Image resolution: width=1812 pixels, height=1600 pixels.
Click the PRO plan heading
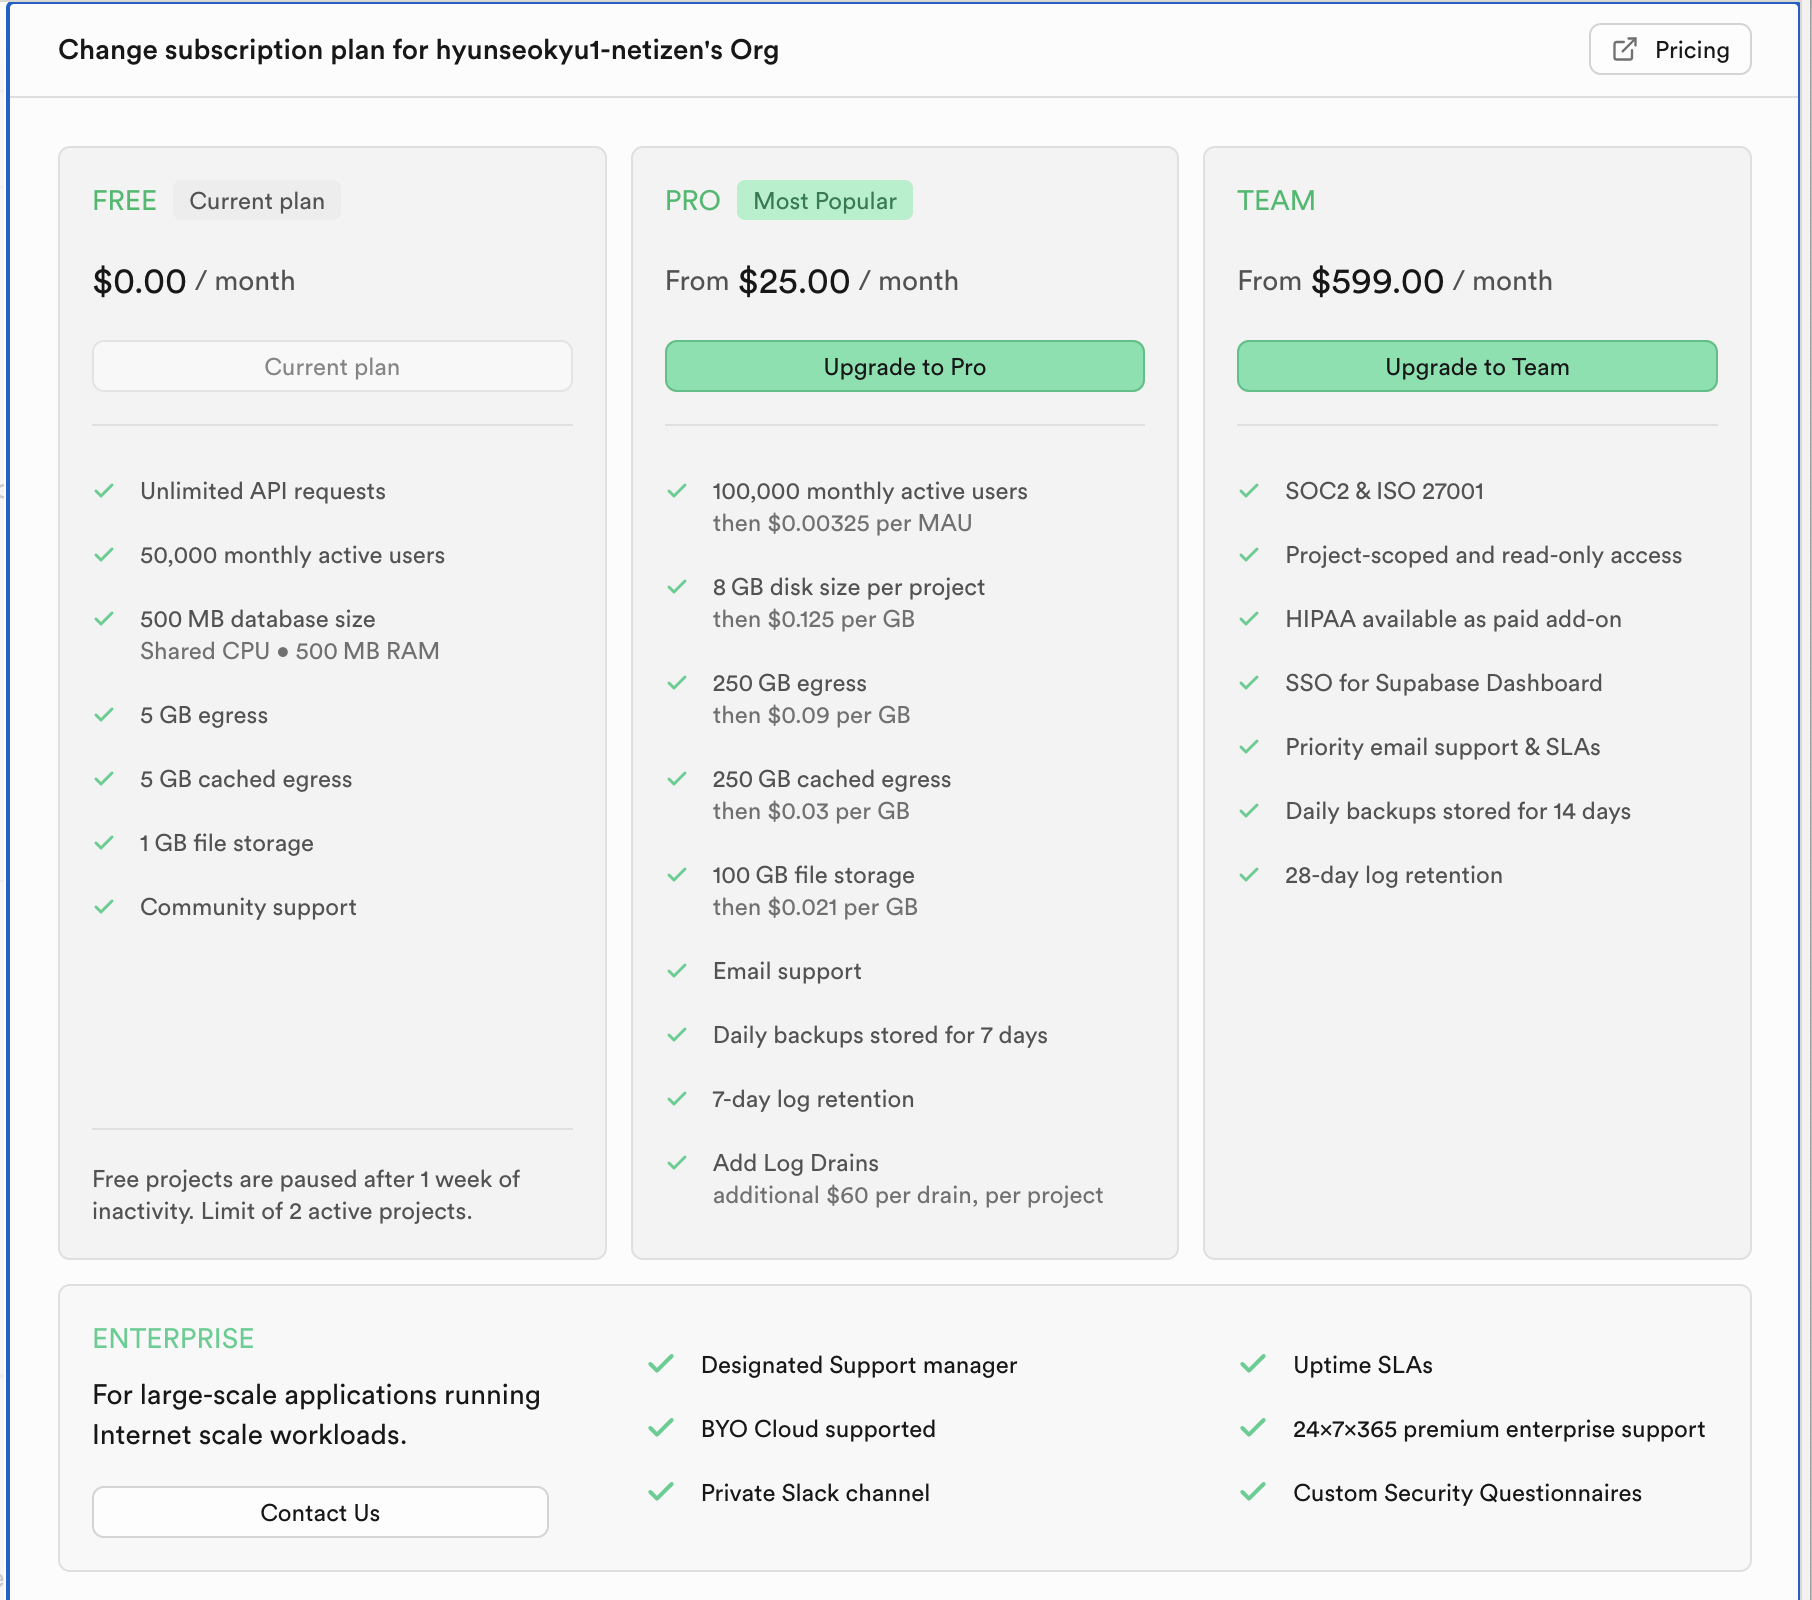692,200
